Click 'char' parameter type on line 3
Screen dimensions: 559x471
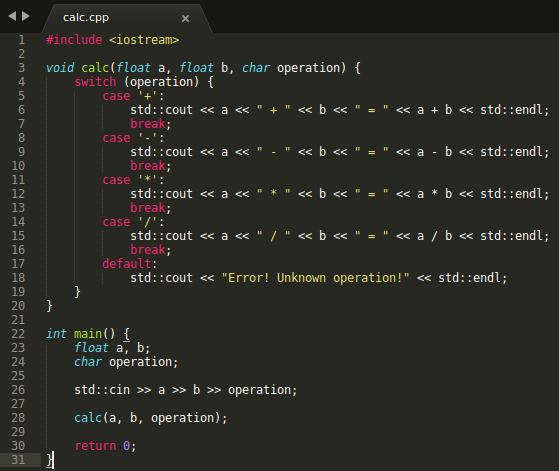click(256, 68)
